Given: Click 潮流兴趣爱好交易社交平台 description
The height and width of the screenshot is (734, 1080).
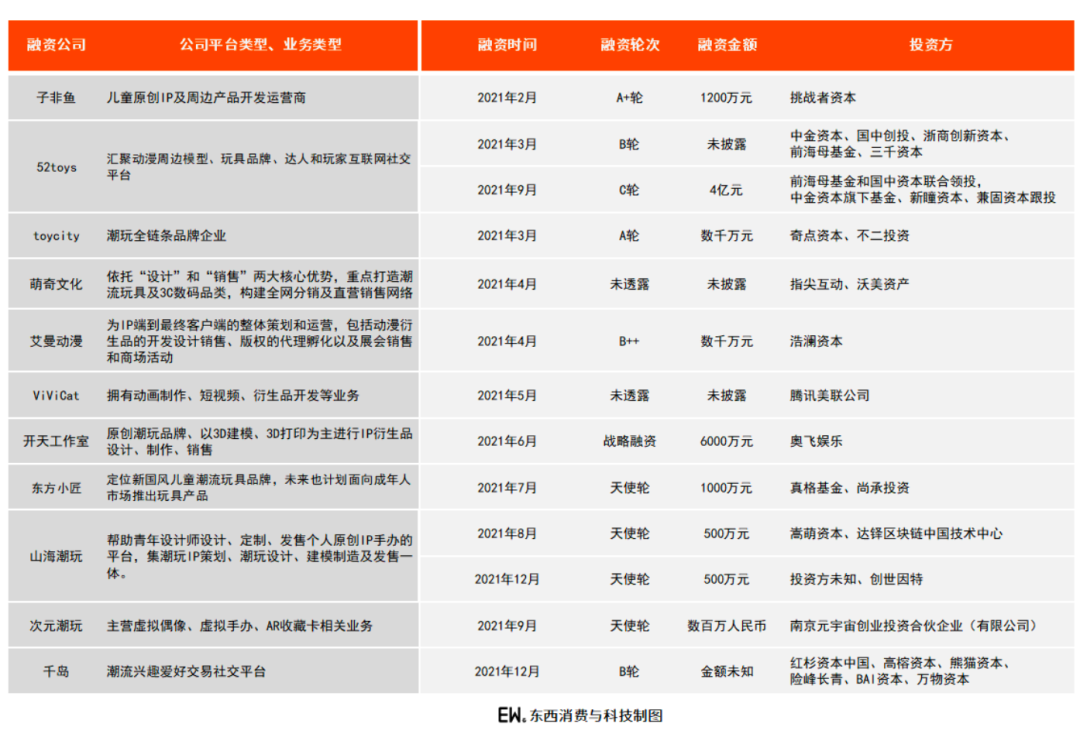Looking at the screenshot, I should click(186, 671).
